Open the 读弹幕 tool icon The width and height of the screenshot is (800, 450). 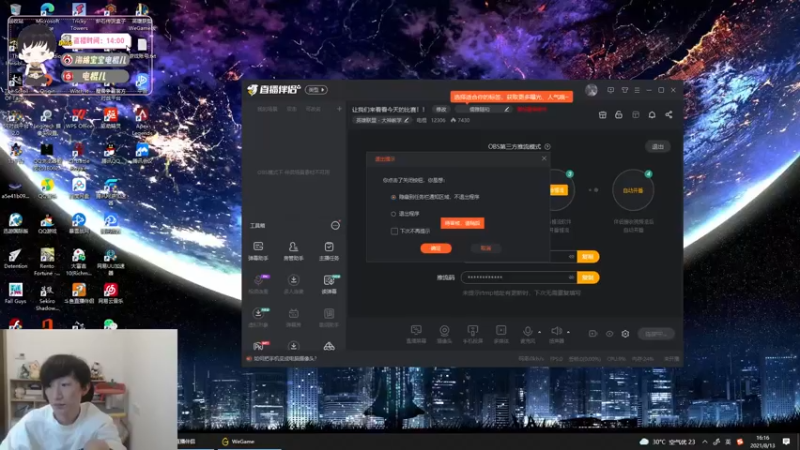click(329, 284)
